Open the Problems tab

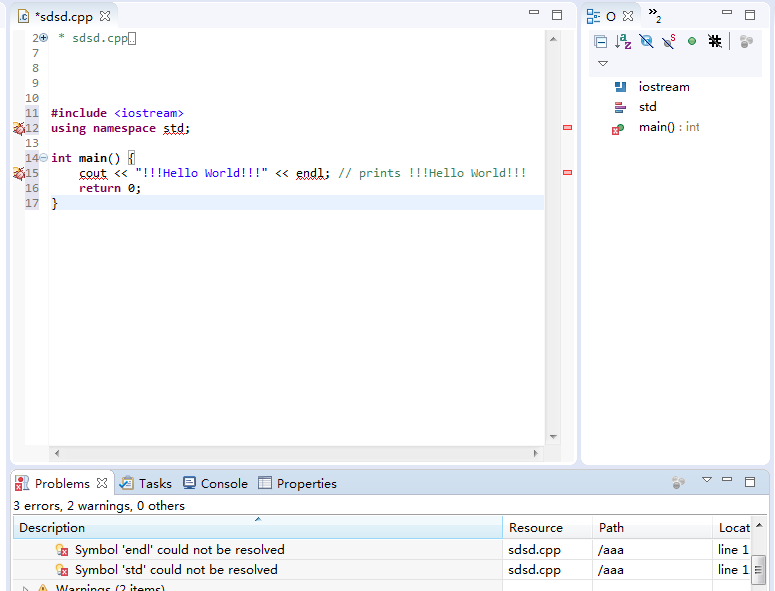tap(62, 483)
